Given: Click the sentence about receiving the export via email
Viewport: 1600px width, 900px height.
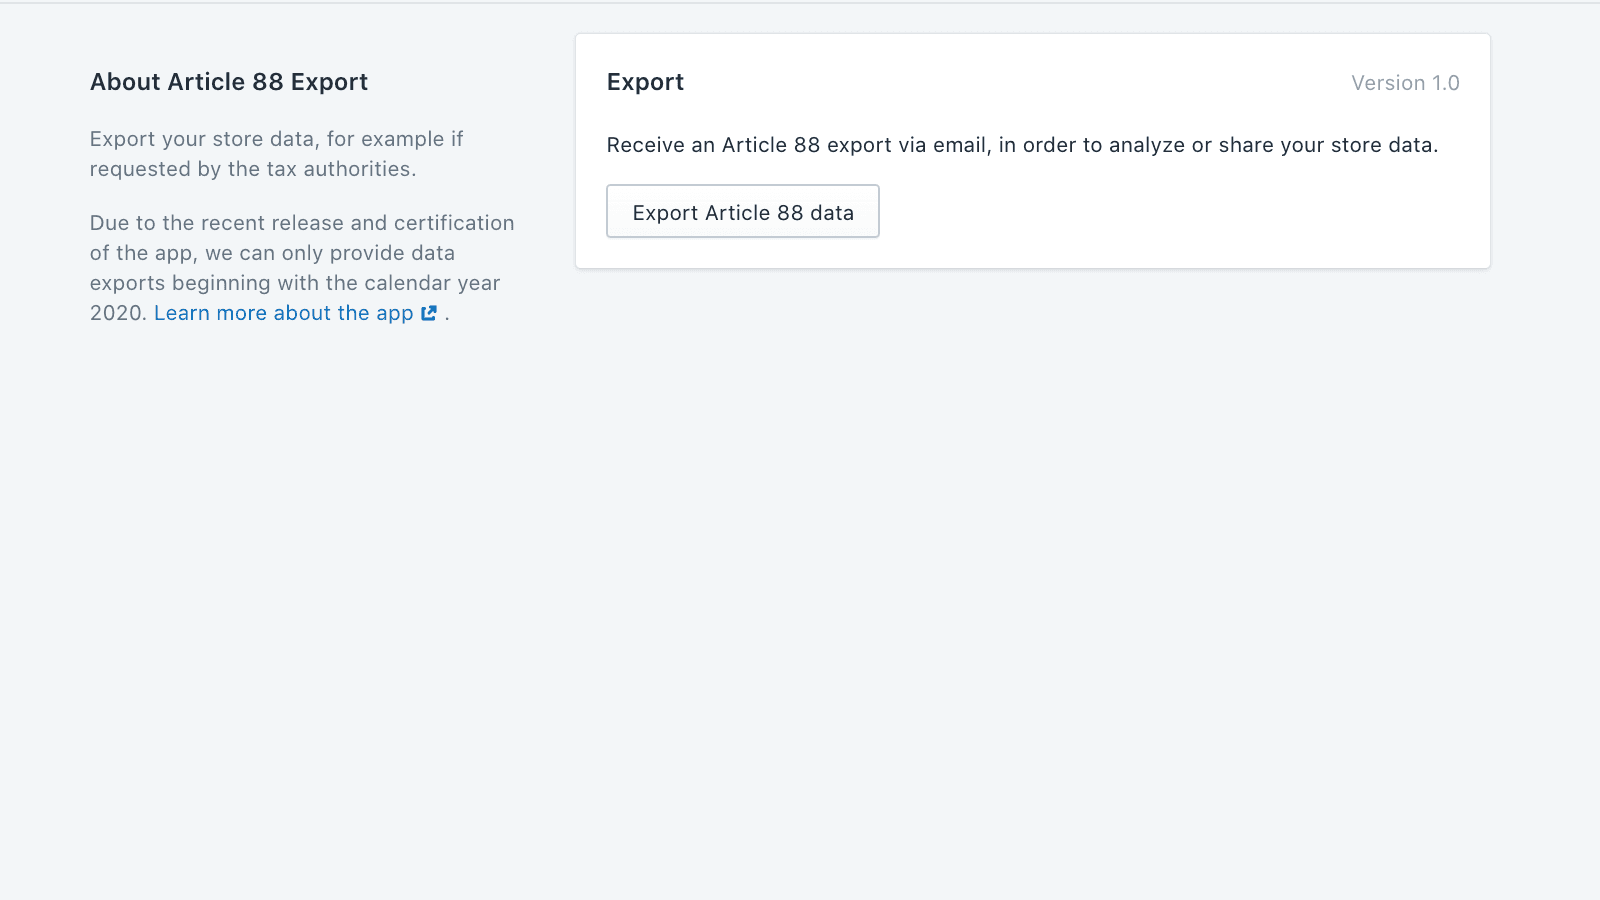Looking at the screenshot, I should point(1022,144).
